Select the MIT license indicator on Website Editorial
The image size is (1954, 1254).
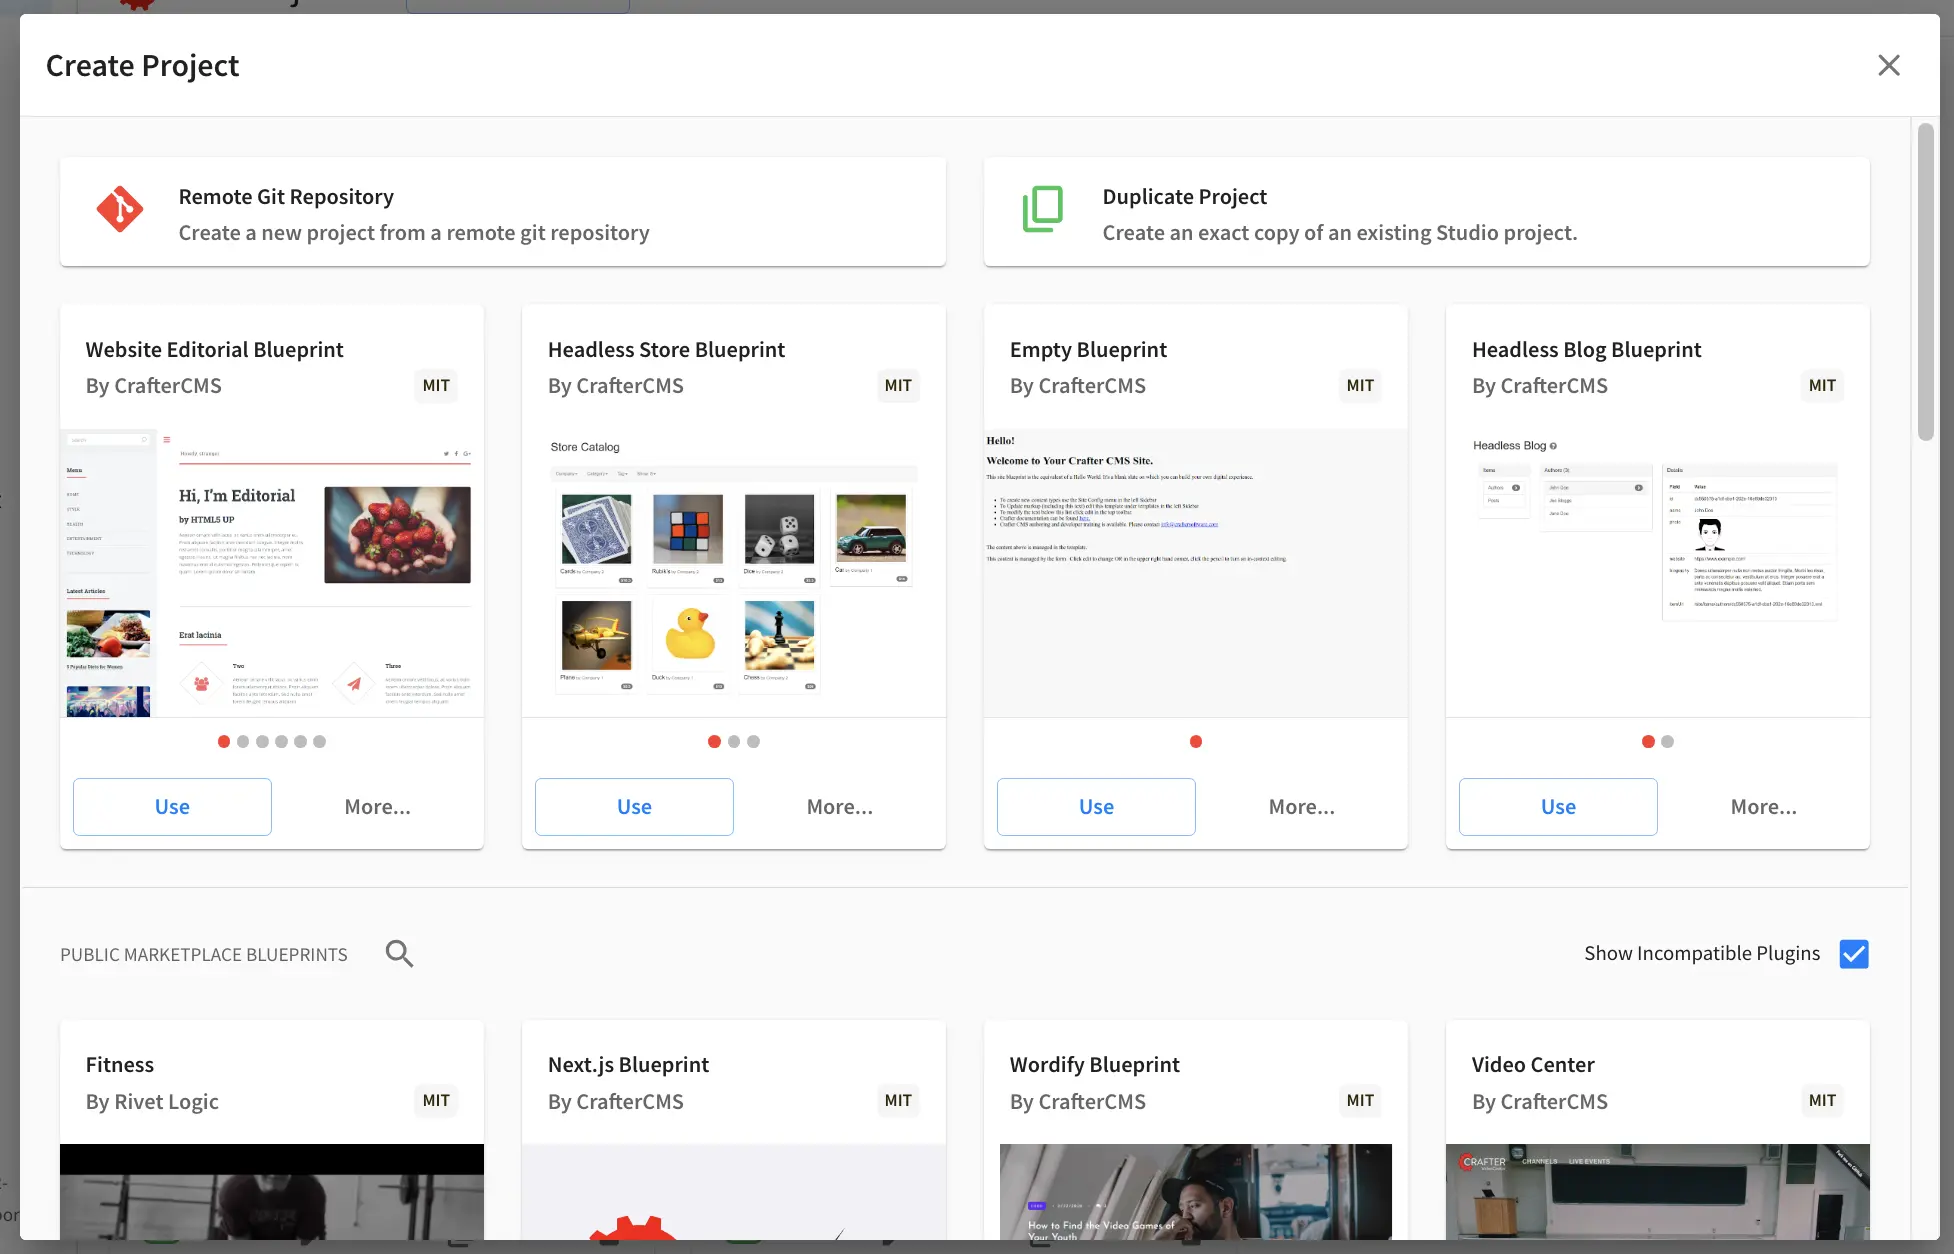pos(434,385)
